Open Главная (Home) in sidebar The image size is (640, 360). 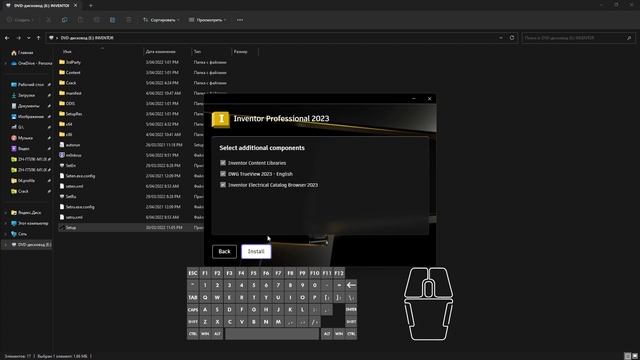(25, 53)
